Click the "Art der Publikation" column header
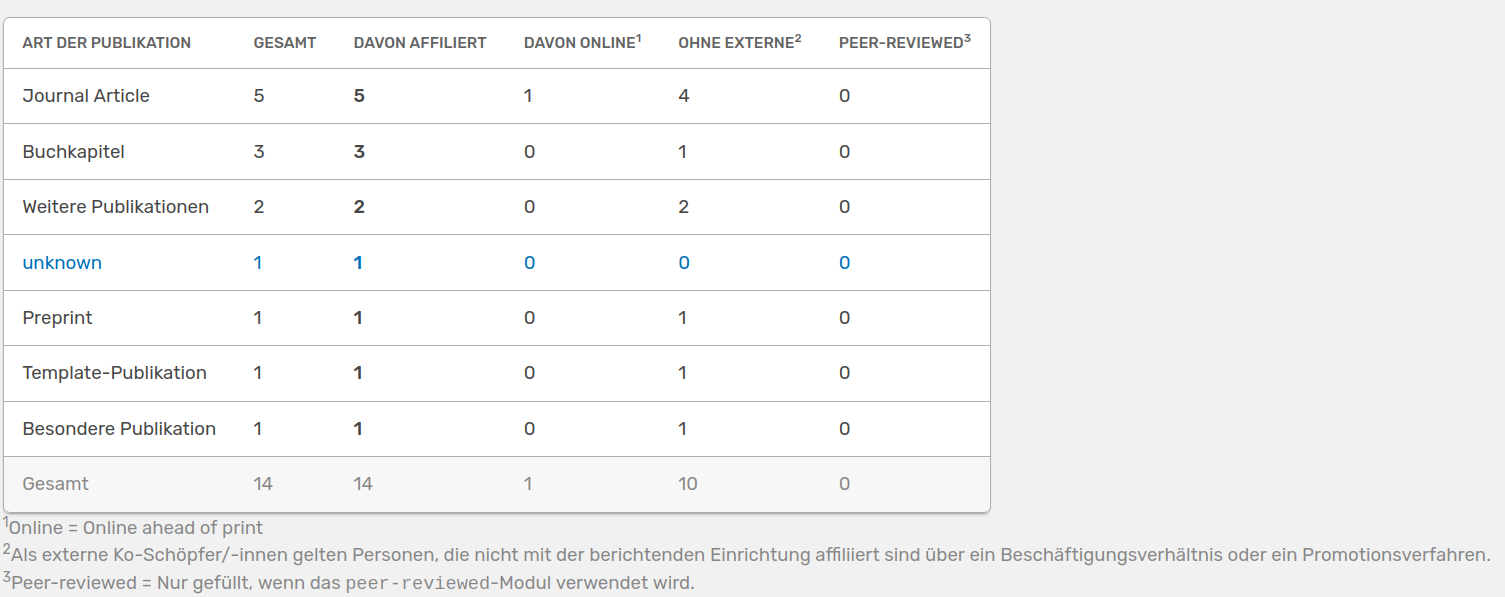 click(x=107, y=43)
